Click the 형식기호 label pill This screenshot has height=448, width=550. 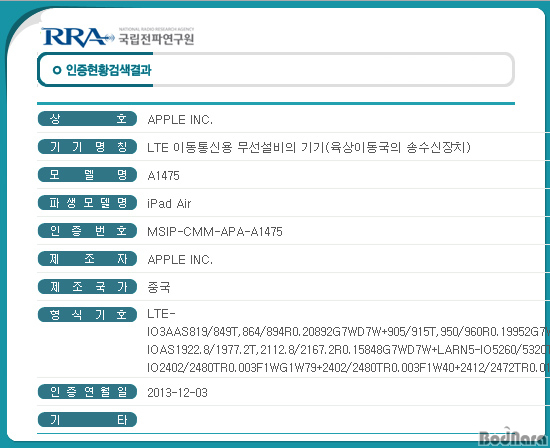click(87, 315)
